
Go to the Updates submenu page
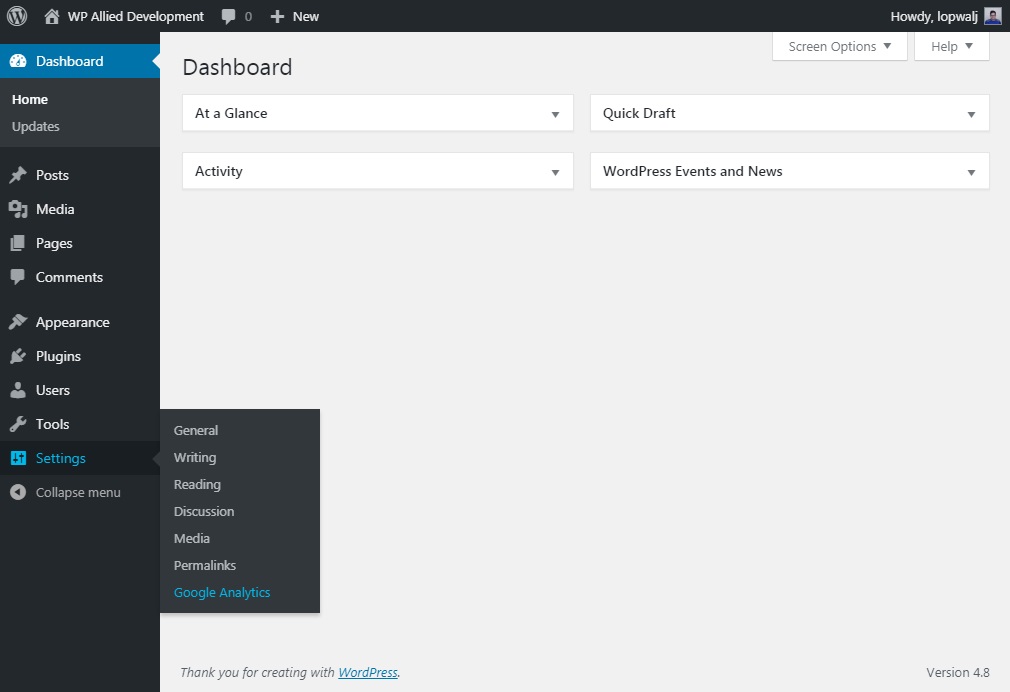(x=35, y=126)
